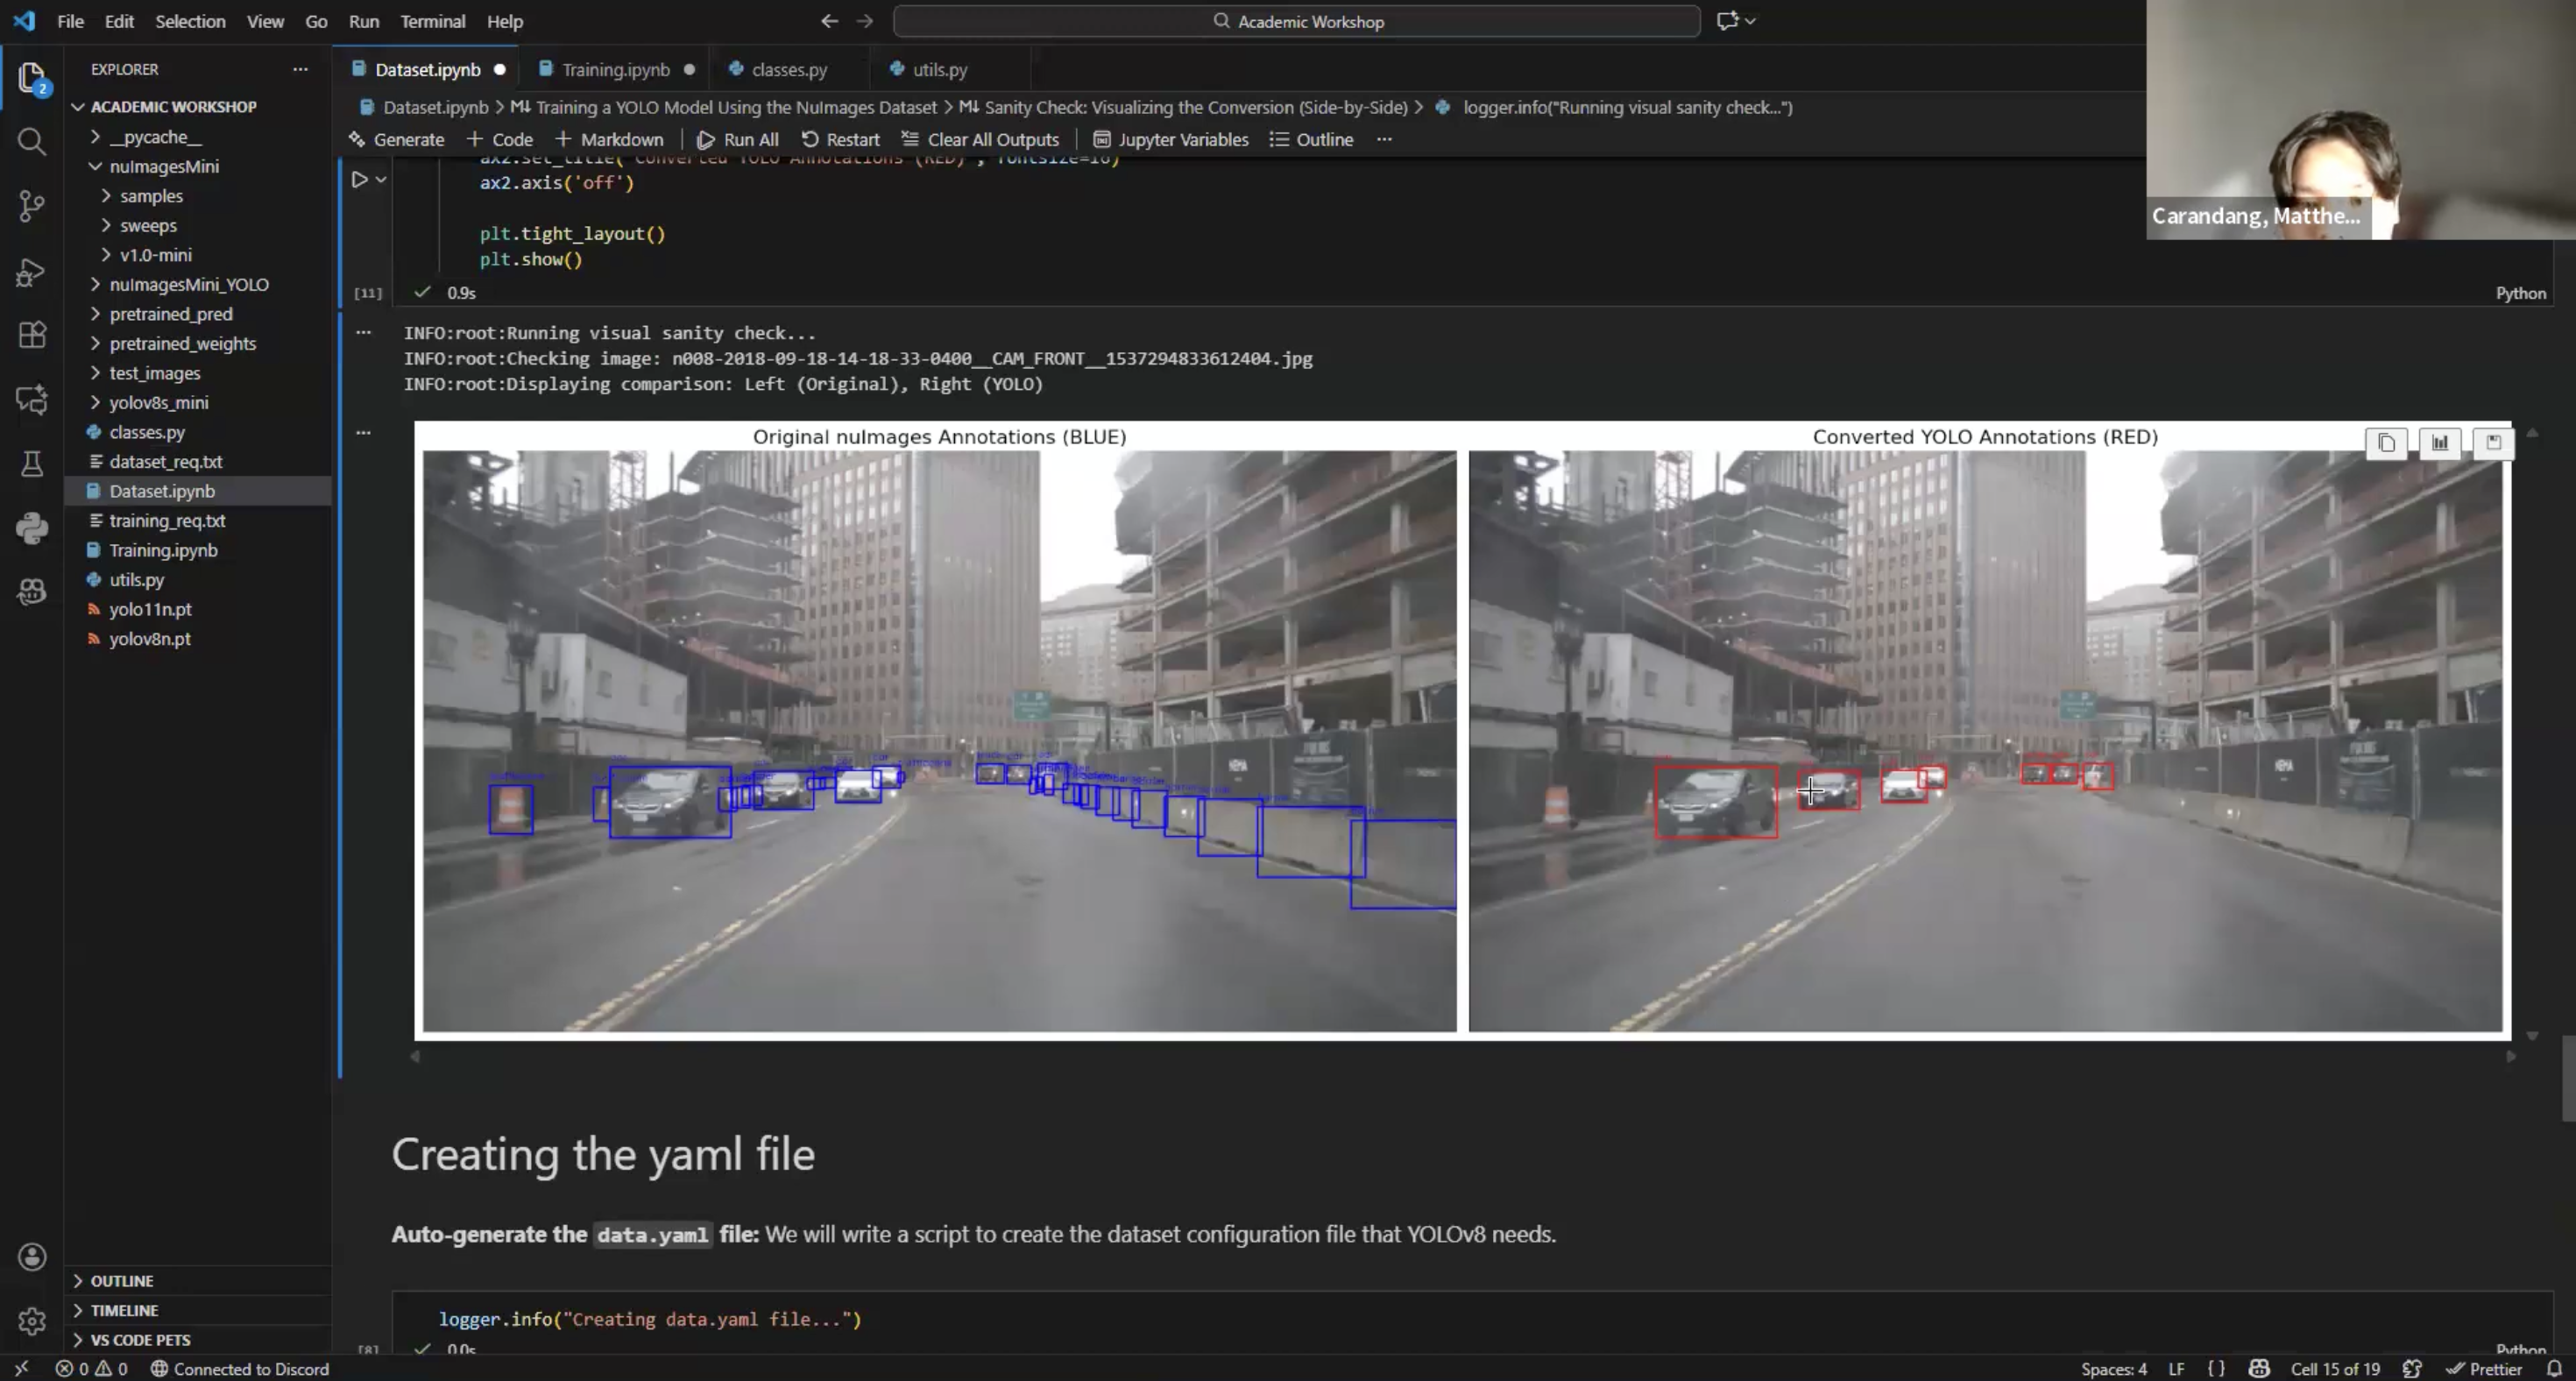Switch to the Training.ipynb tab
The height and width of the screenshot is (1381, 2576).
point(616,69)
